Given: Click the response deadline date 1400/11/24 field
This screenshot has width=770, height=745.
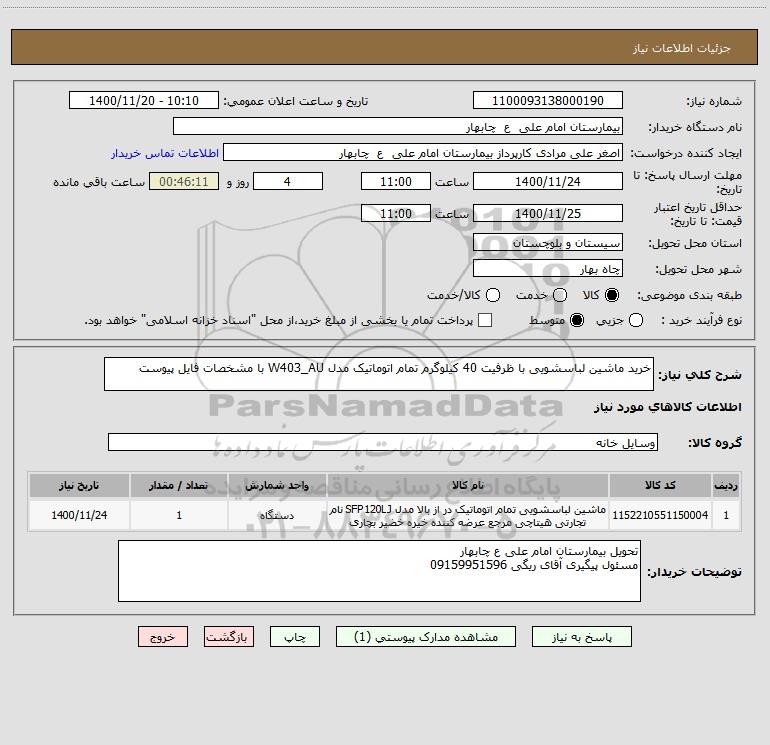Looking at the screenshot, I should [548, 181].
